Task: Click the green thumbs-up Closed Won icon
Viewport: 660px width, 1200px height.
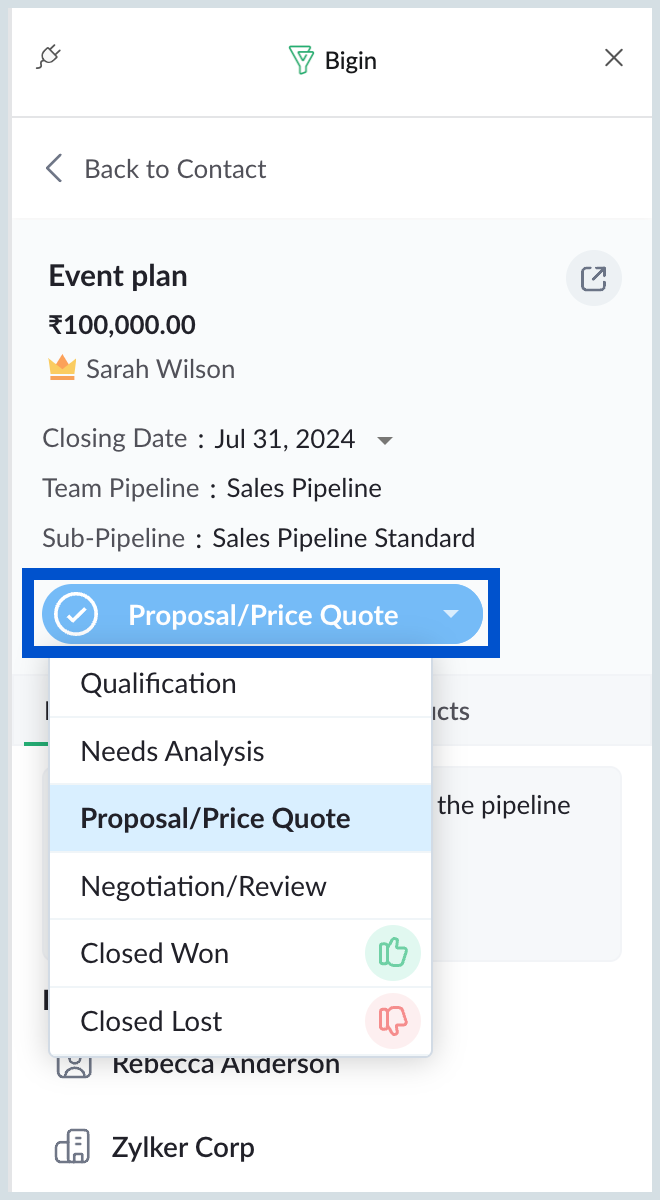Action: pos(393,953)
